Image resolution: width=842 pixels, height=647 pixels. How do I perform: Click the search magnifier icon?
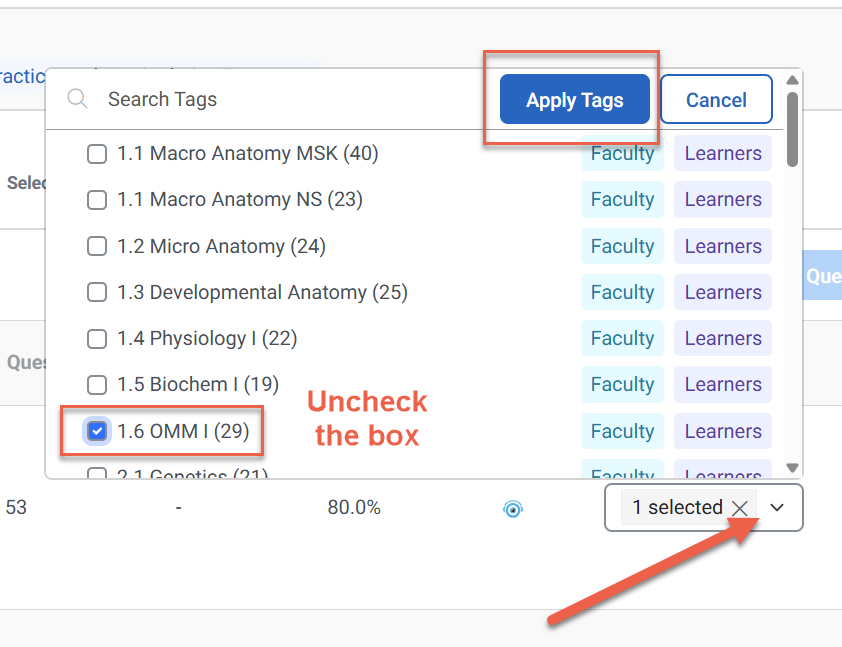pyautogui.click(x=77, y=99)
